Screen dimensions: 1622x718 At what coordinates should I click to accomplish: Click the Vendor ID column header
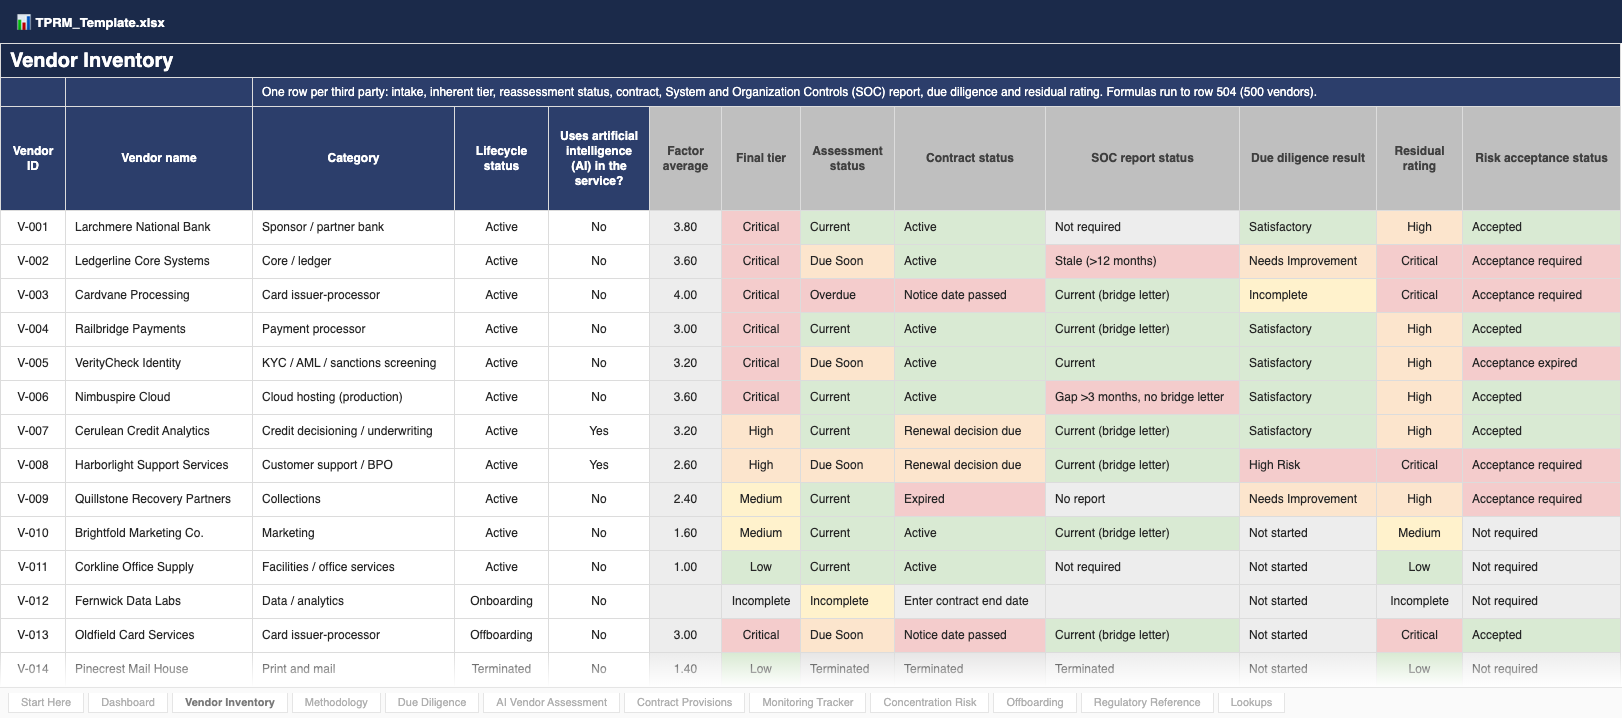coord(33,158)
